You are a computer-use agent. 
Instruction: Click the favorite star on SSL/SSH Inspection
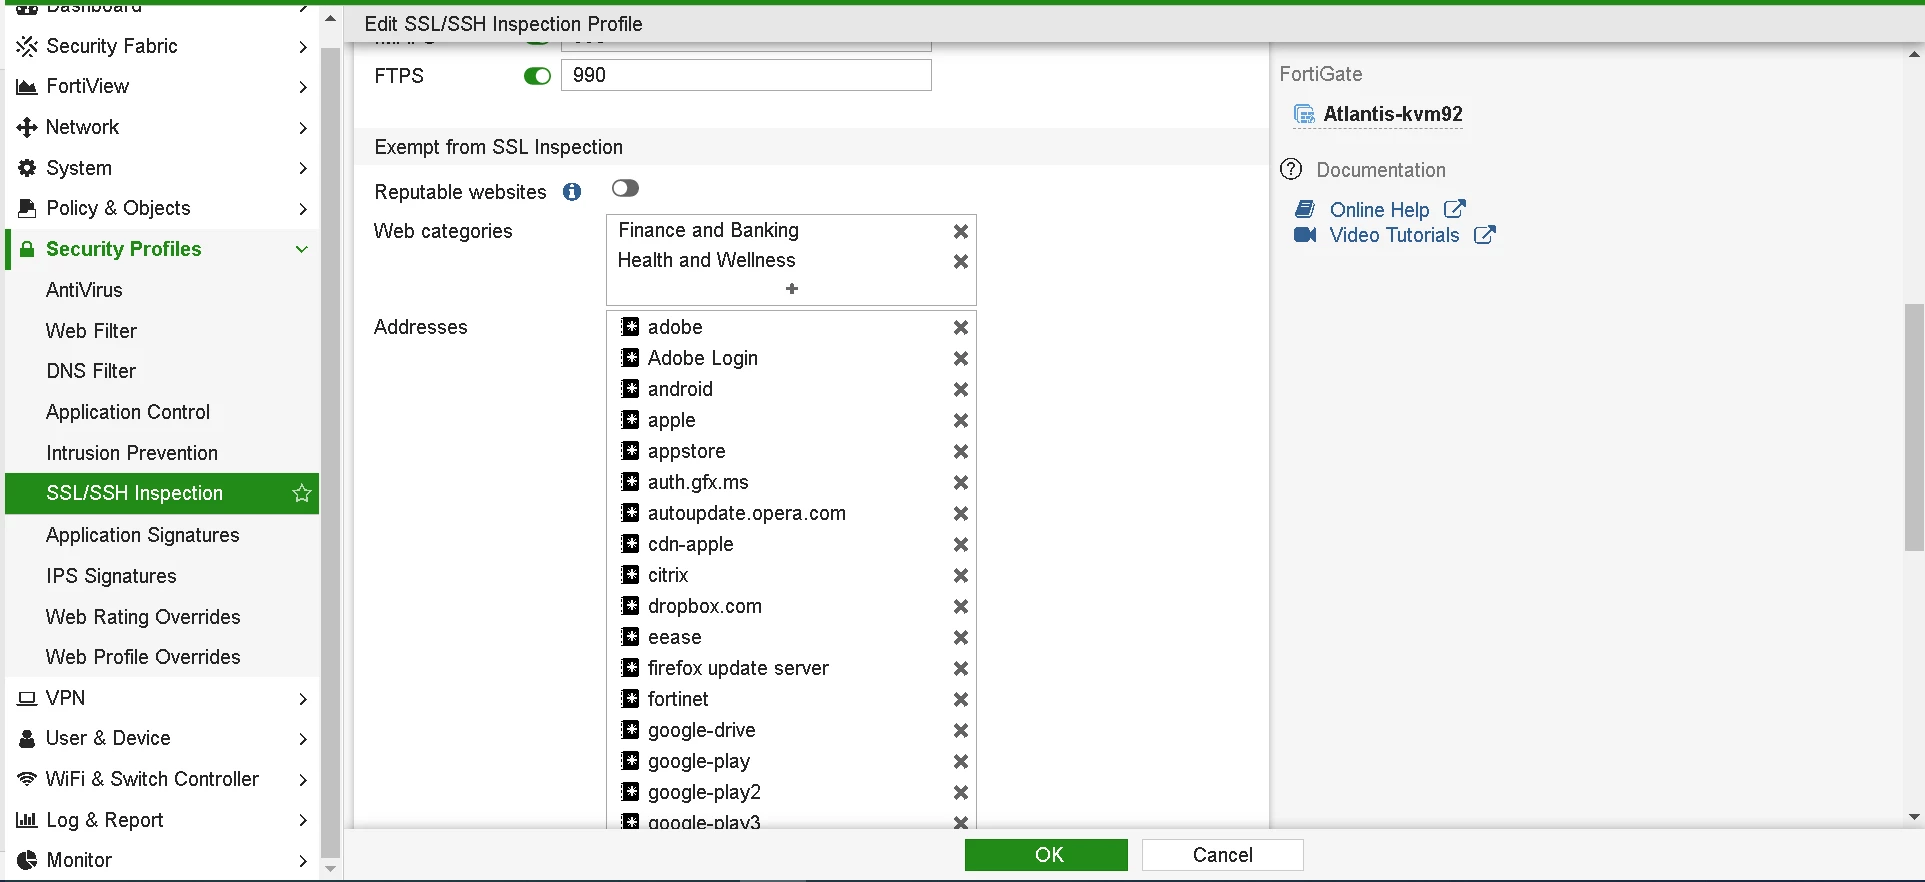[x=301, y=493]
